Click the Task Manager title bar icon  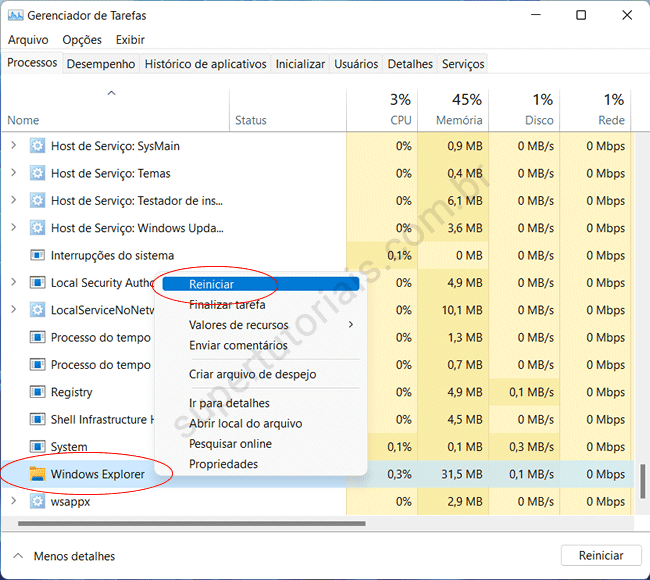pyautogui.click(x=14, y=15)
